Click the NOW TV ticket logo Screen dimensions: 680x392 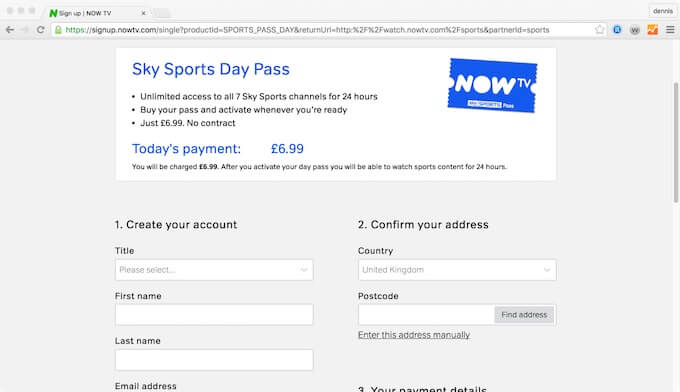click(492, 85)
